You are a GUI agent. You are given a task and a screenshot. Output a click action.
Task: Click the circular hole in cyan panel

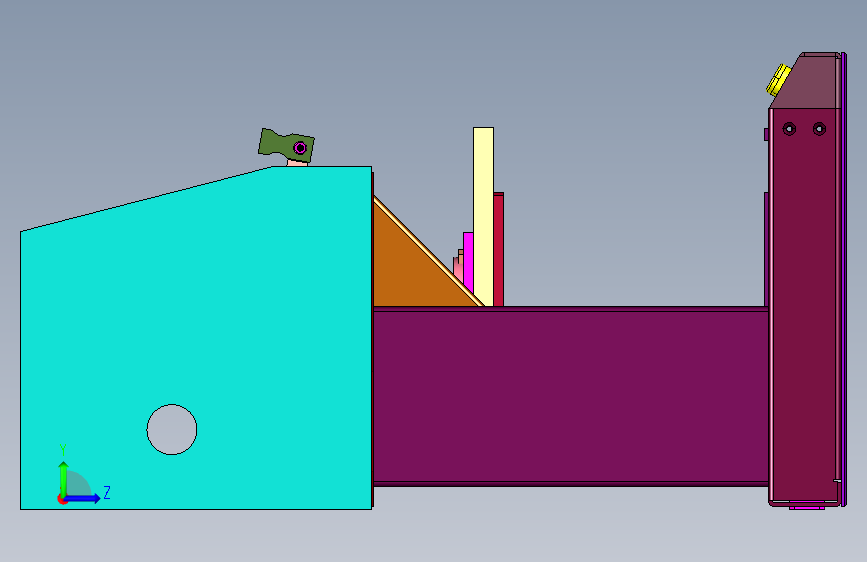coord(172,430)
